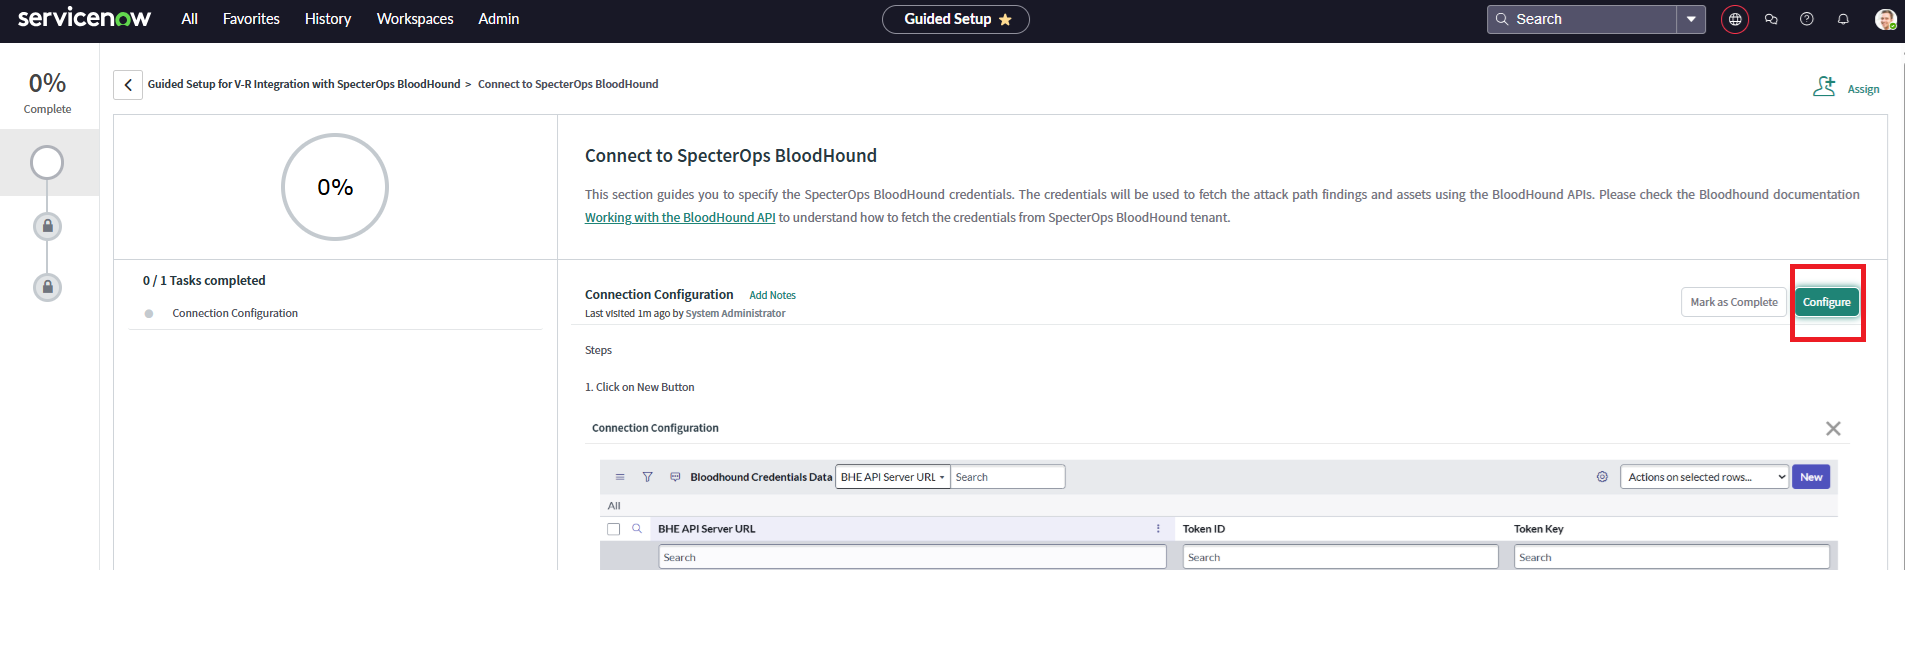Select the Connection Configuration task in list
The height and width of the screenshot is (648, 1905).
[x=235, y=313]
